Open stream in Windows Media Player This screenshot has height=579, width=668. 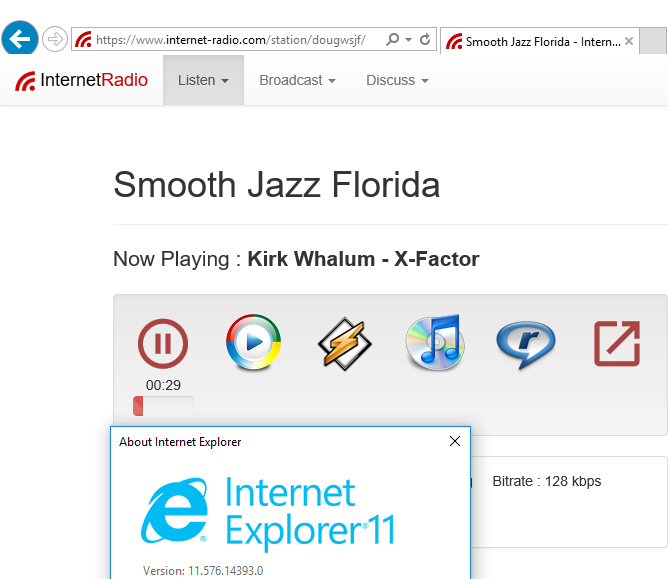click(x=253, y=343)
